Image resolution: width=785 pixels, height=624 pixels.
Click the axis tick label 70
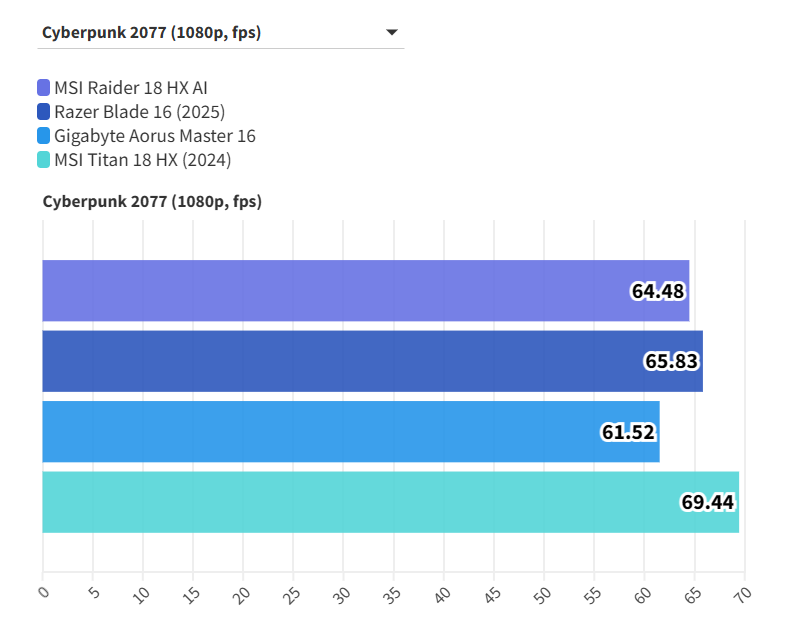(743, 594)
